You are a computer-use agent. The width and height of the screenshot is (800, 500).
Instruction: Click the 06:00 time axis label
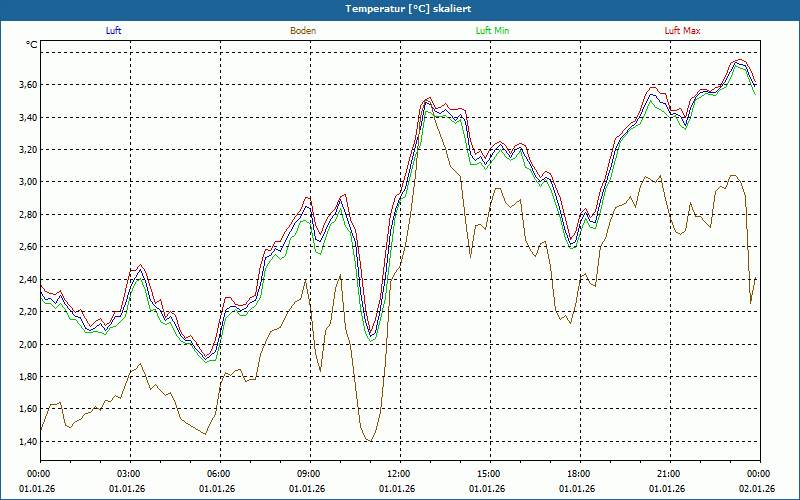click(218, 474)
